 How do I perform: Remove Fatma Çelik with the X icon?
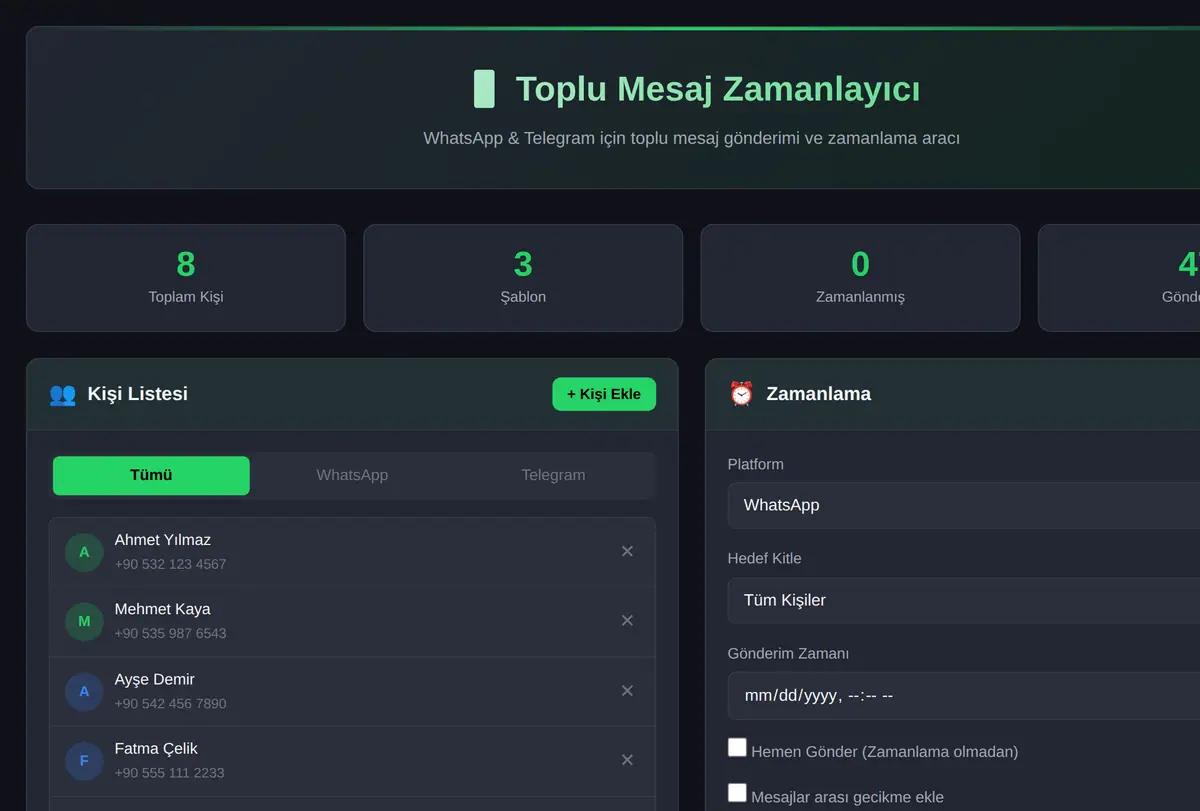tap(627, 760)
